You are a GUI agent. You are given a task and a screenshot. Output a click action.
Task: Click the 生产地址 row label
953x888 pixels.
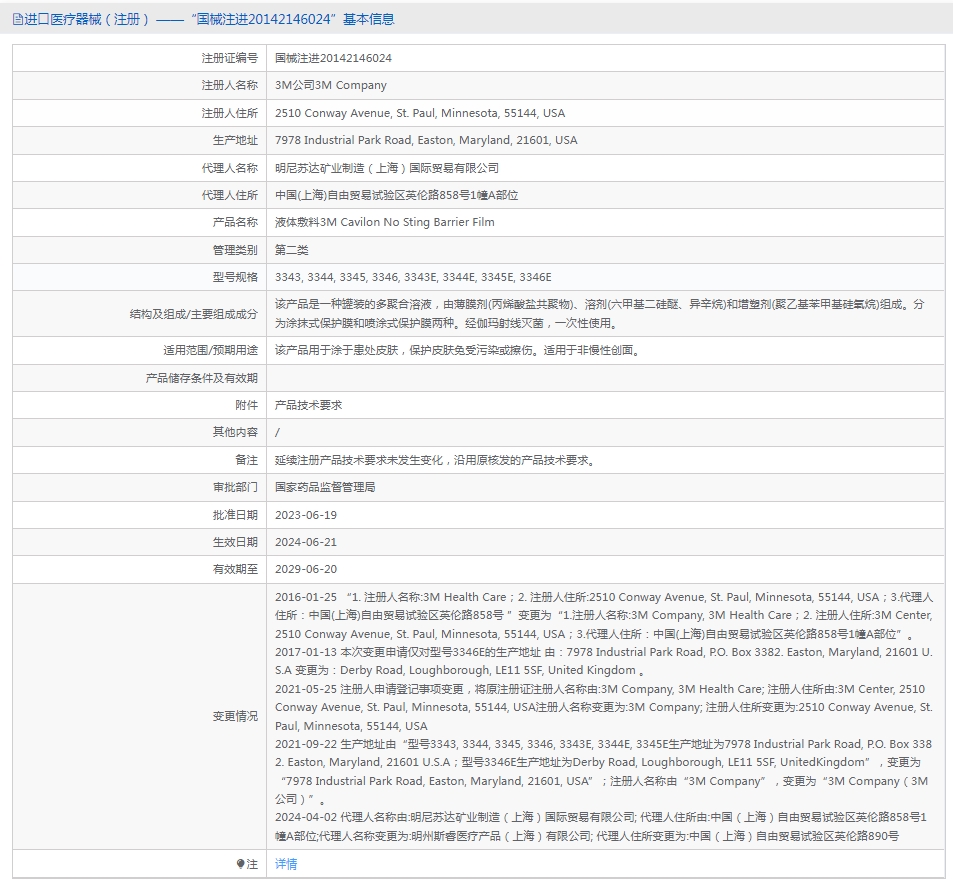[x=235, y=140]
